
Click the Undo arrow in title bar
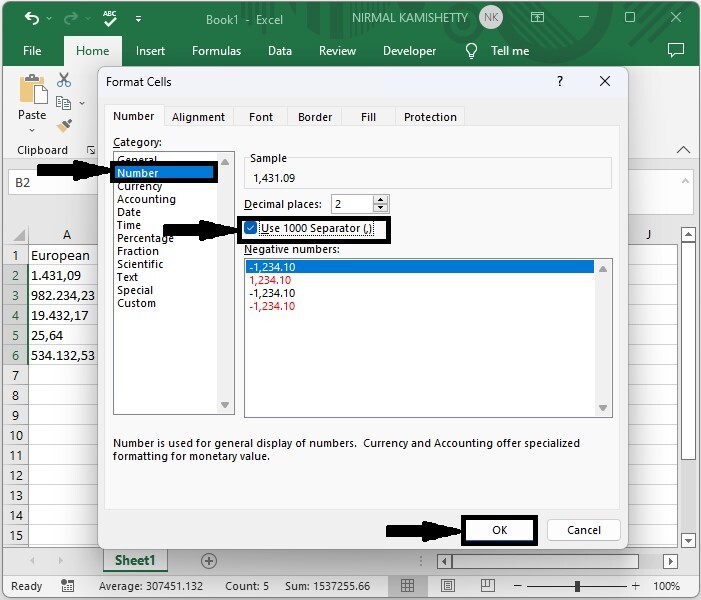click(x=32, y=18)
